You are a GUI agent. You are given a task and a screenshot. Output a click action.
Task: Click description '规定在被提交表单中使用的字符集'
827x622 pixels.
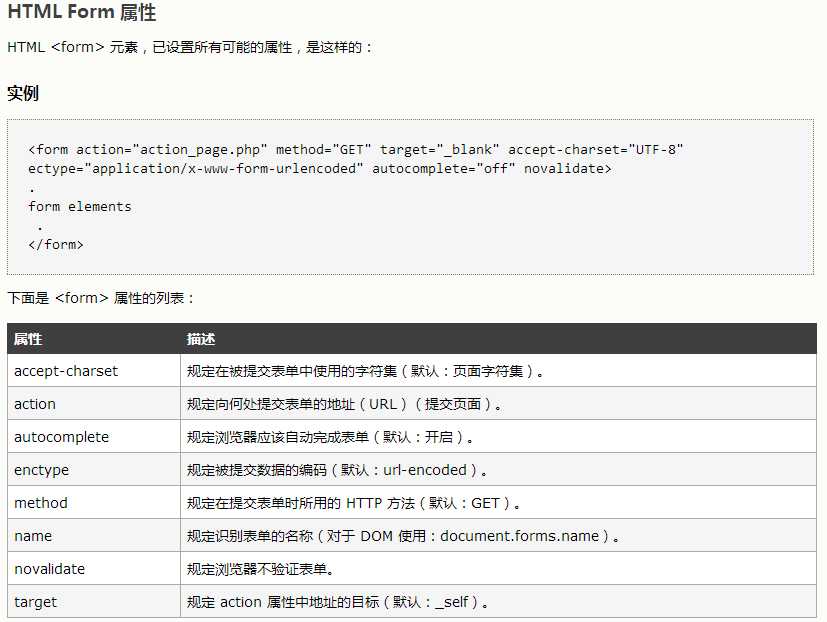point(498,370)
